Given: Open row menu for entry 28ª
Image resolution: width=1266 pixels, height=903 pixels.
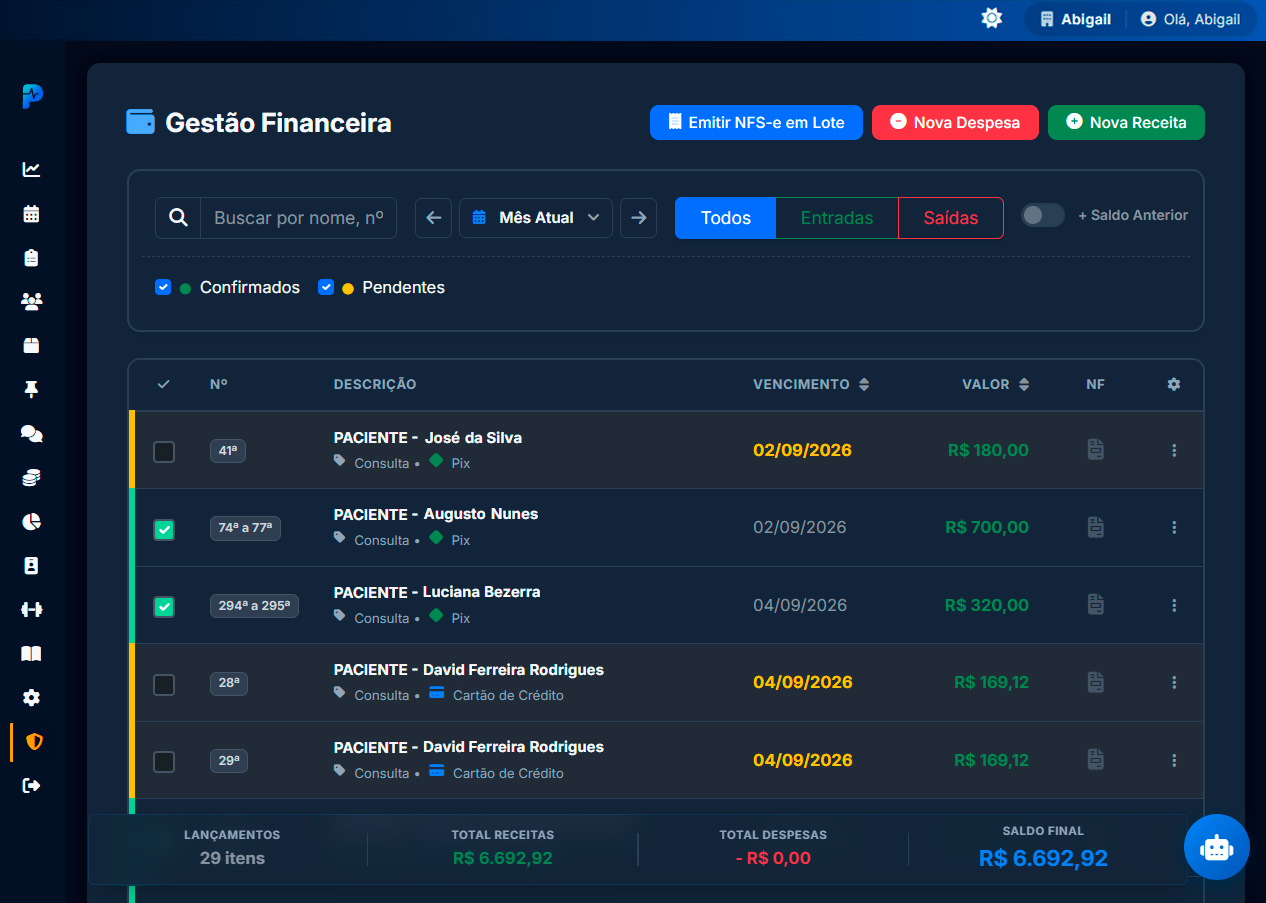Looking at the screenshot, I should pyautogui.click(x=1174, y=682).
